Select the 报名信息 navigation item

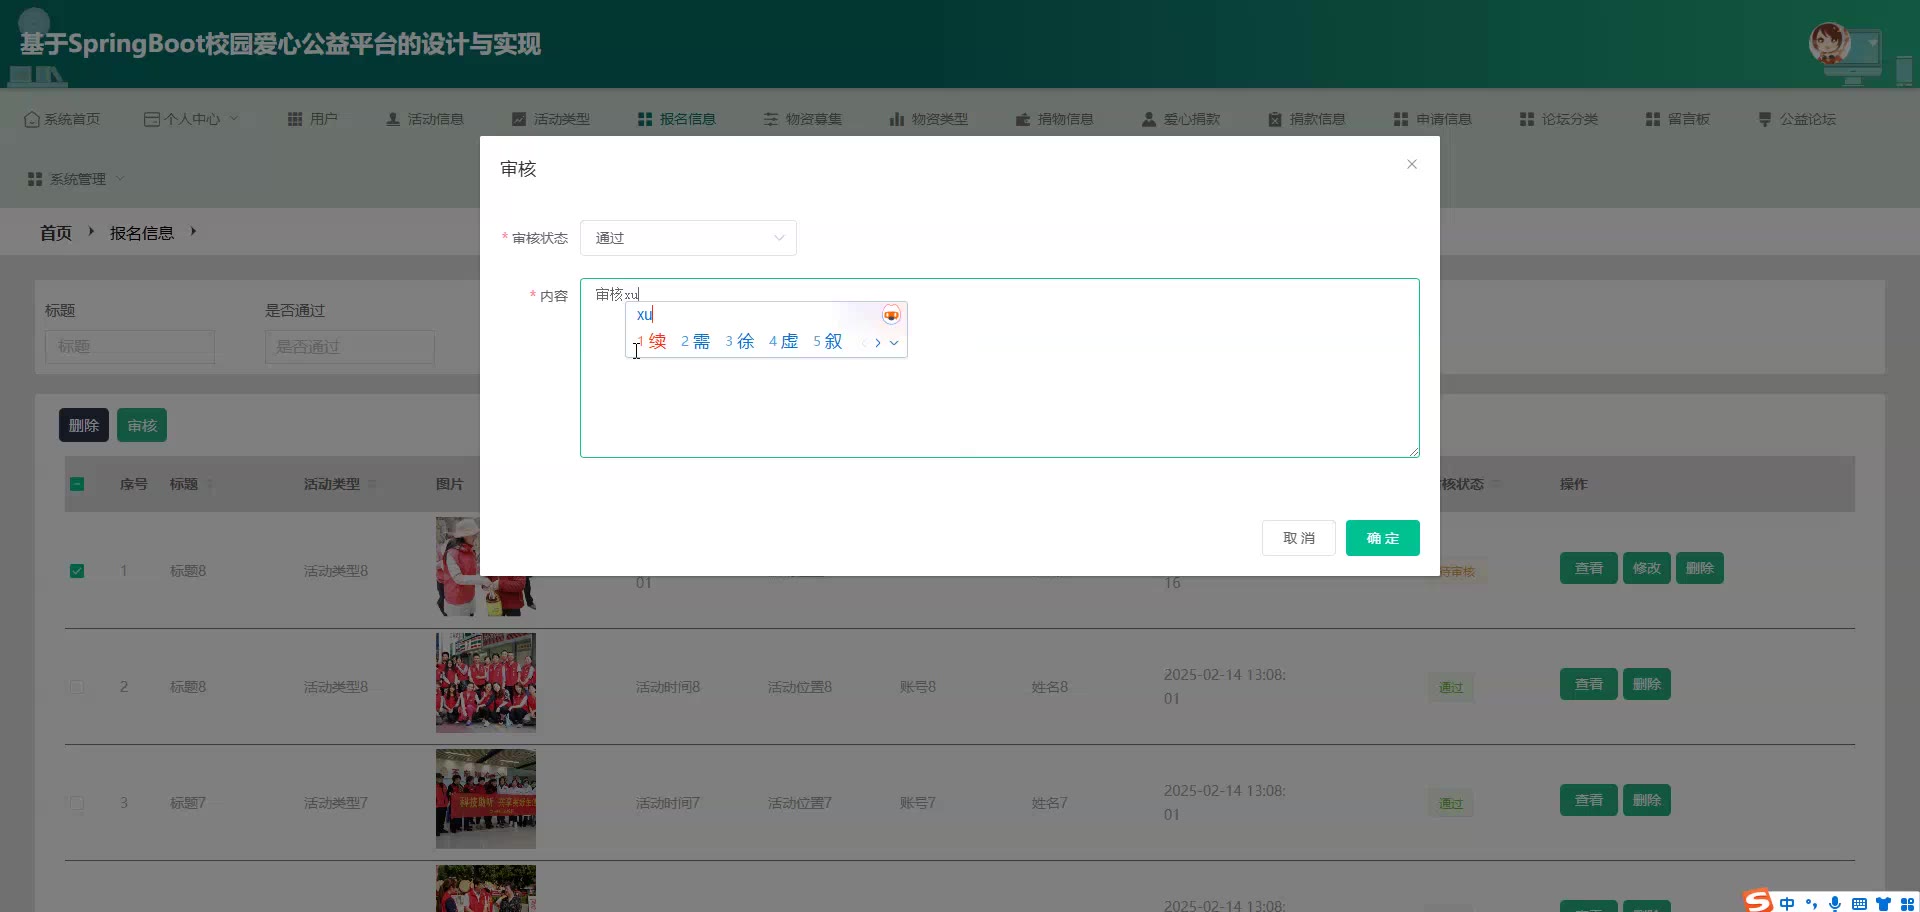pos(677,119)
